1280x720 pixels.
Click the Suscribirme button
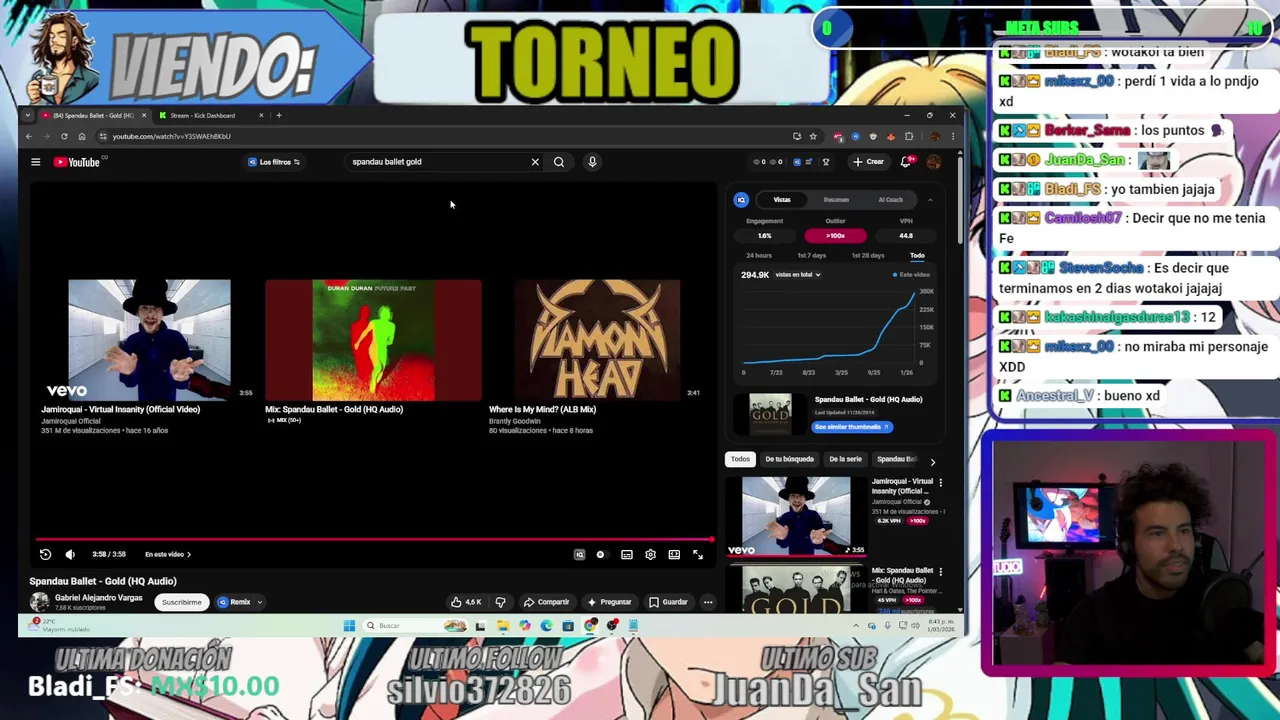(x=181, y=602)
